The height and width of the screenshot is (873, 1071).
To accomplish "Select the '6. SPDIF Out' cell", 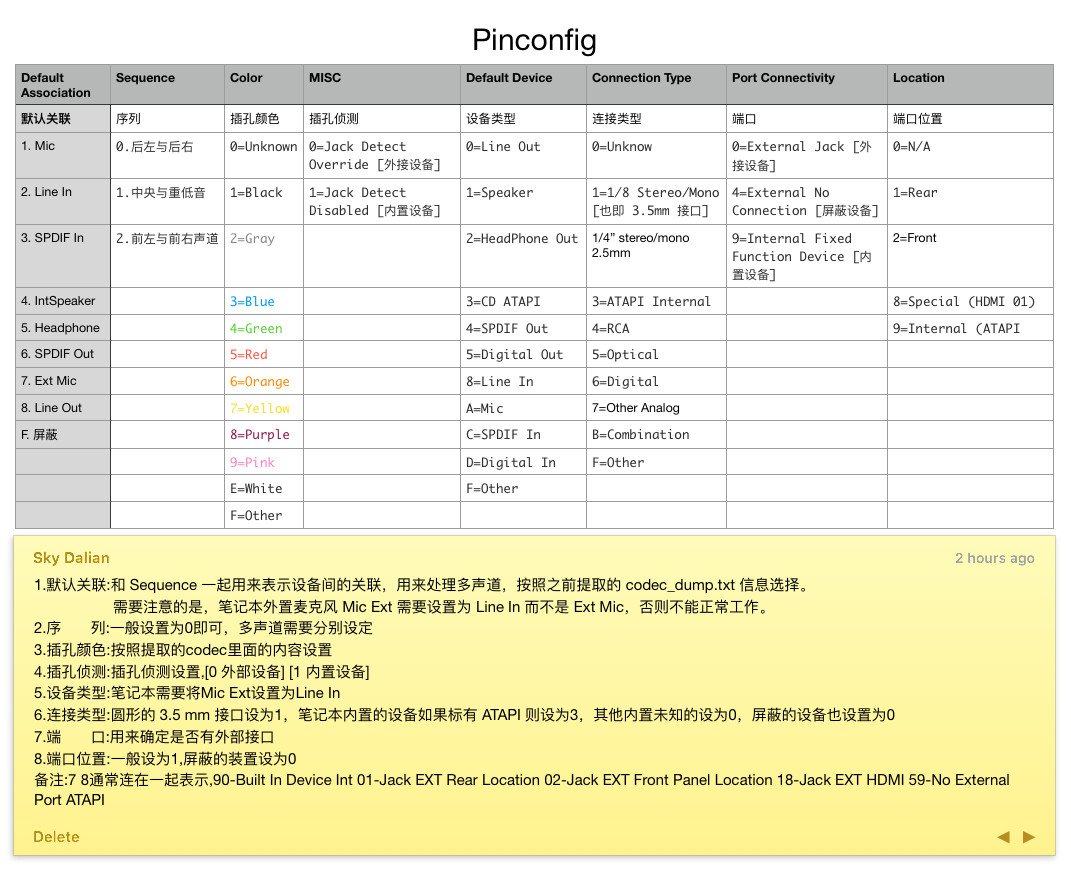I will [x=63, y=355].
